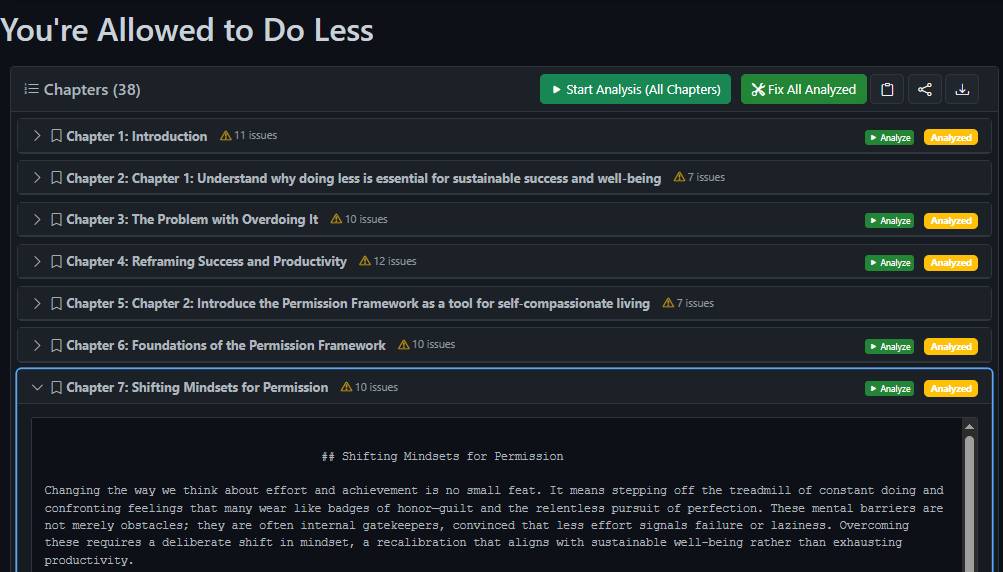Click the clipboard copy icon button

[x=887, y=89]
